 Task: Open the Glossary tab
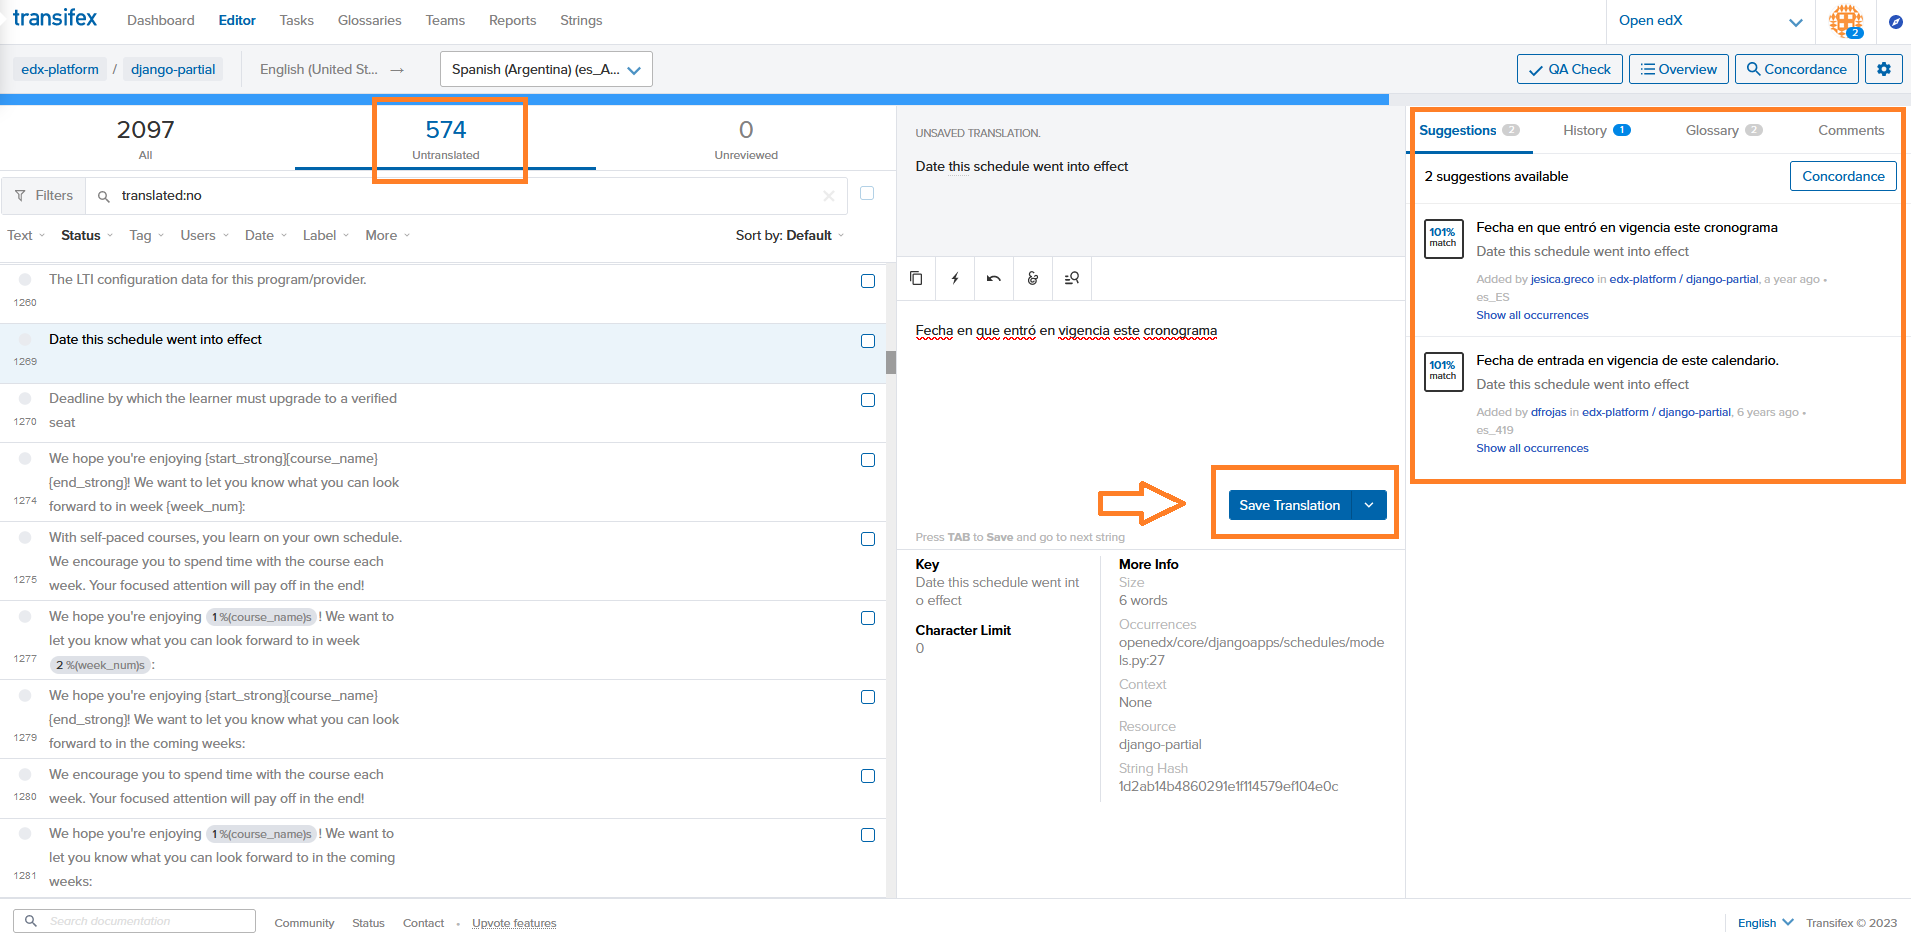pyautogui.click(x=1722, y=131)
